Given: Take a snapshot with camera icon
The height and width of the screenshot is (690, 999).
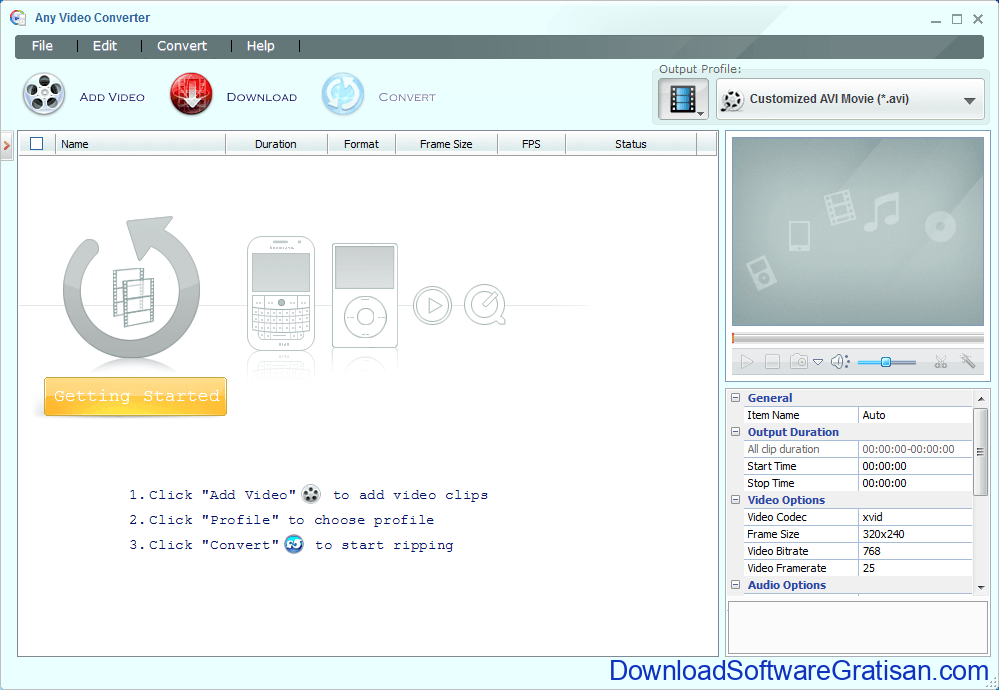Looking at the screenshot, I should 798,362.
